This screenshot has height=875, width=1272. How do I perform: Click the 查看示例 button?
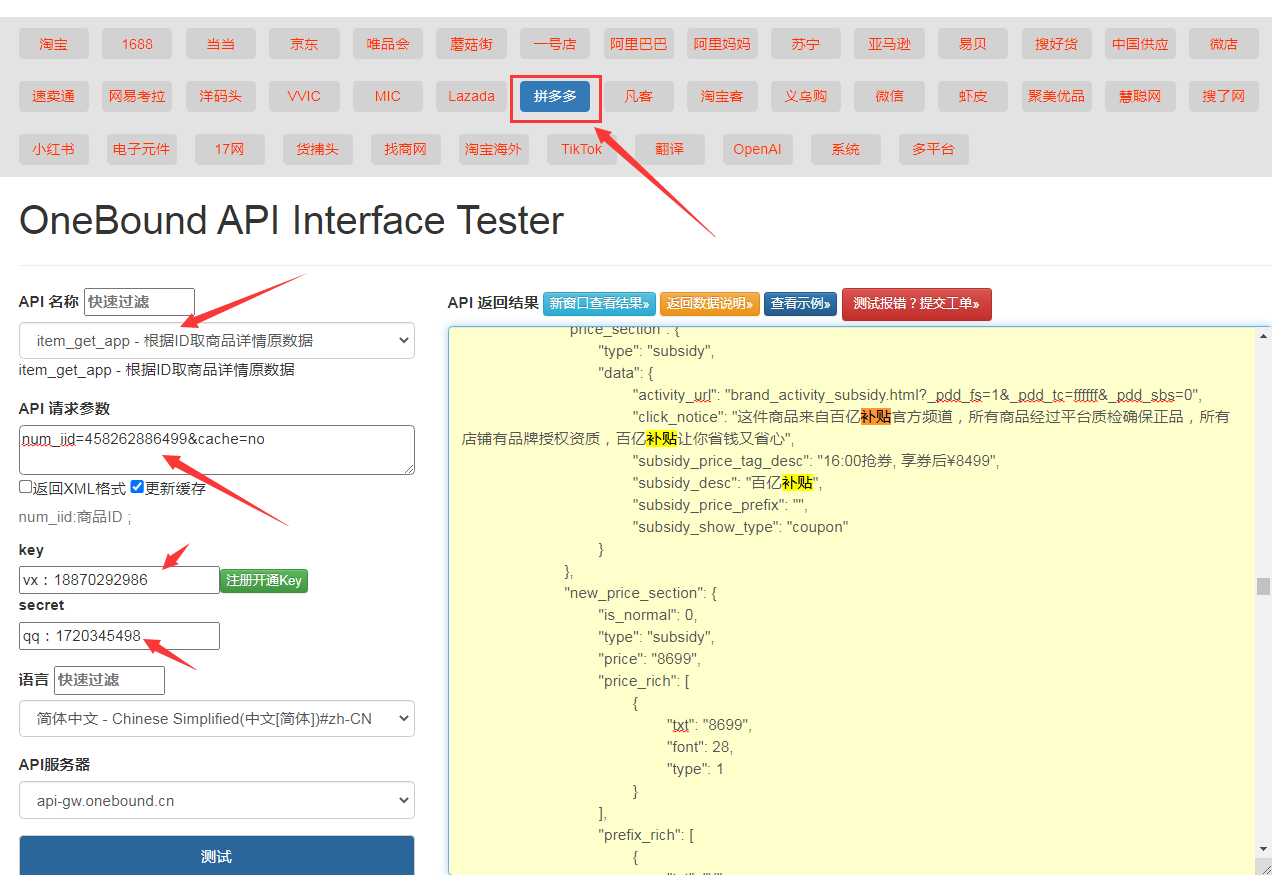(800, 304)
